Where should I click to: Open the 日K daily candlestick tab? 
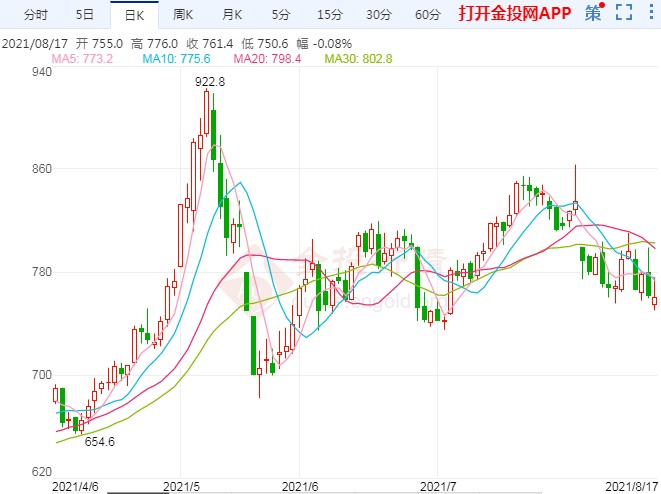click(x=133, y=15)
